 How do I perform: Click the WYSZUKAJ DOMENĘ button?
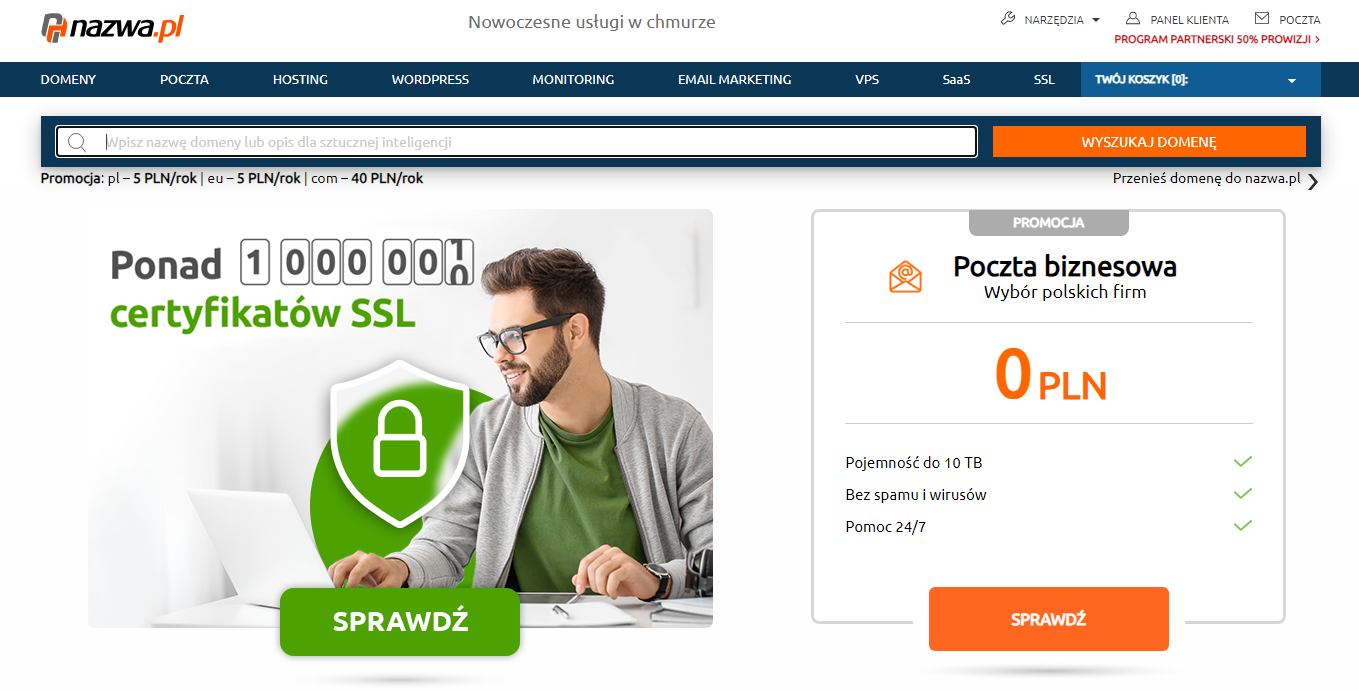click(1149, 142)
